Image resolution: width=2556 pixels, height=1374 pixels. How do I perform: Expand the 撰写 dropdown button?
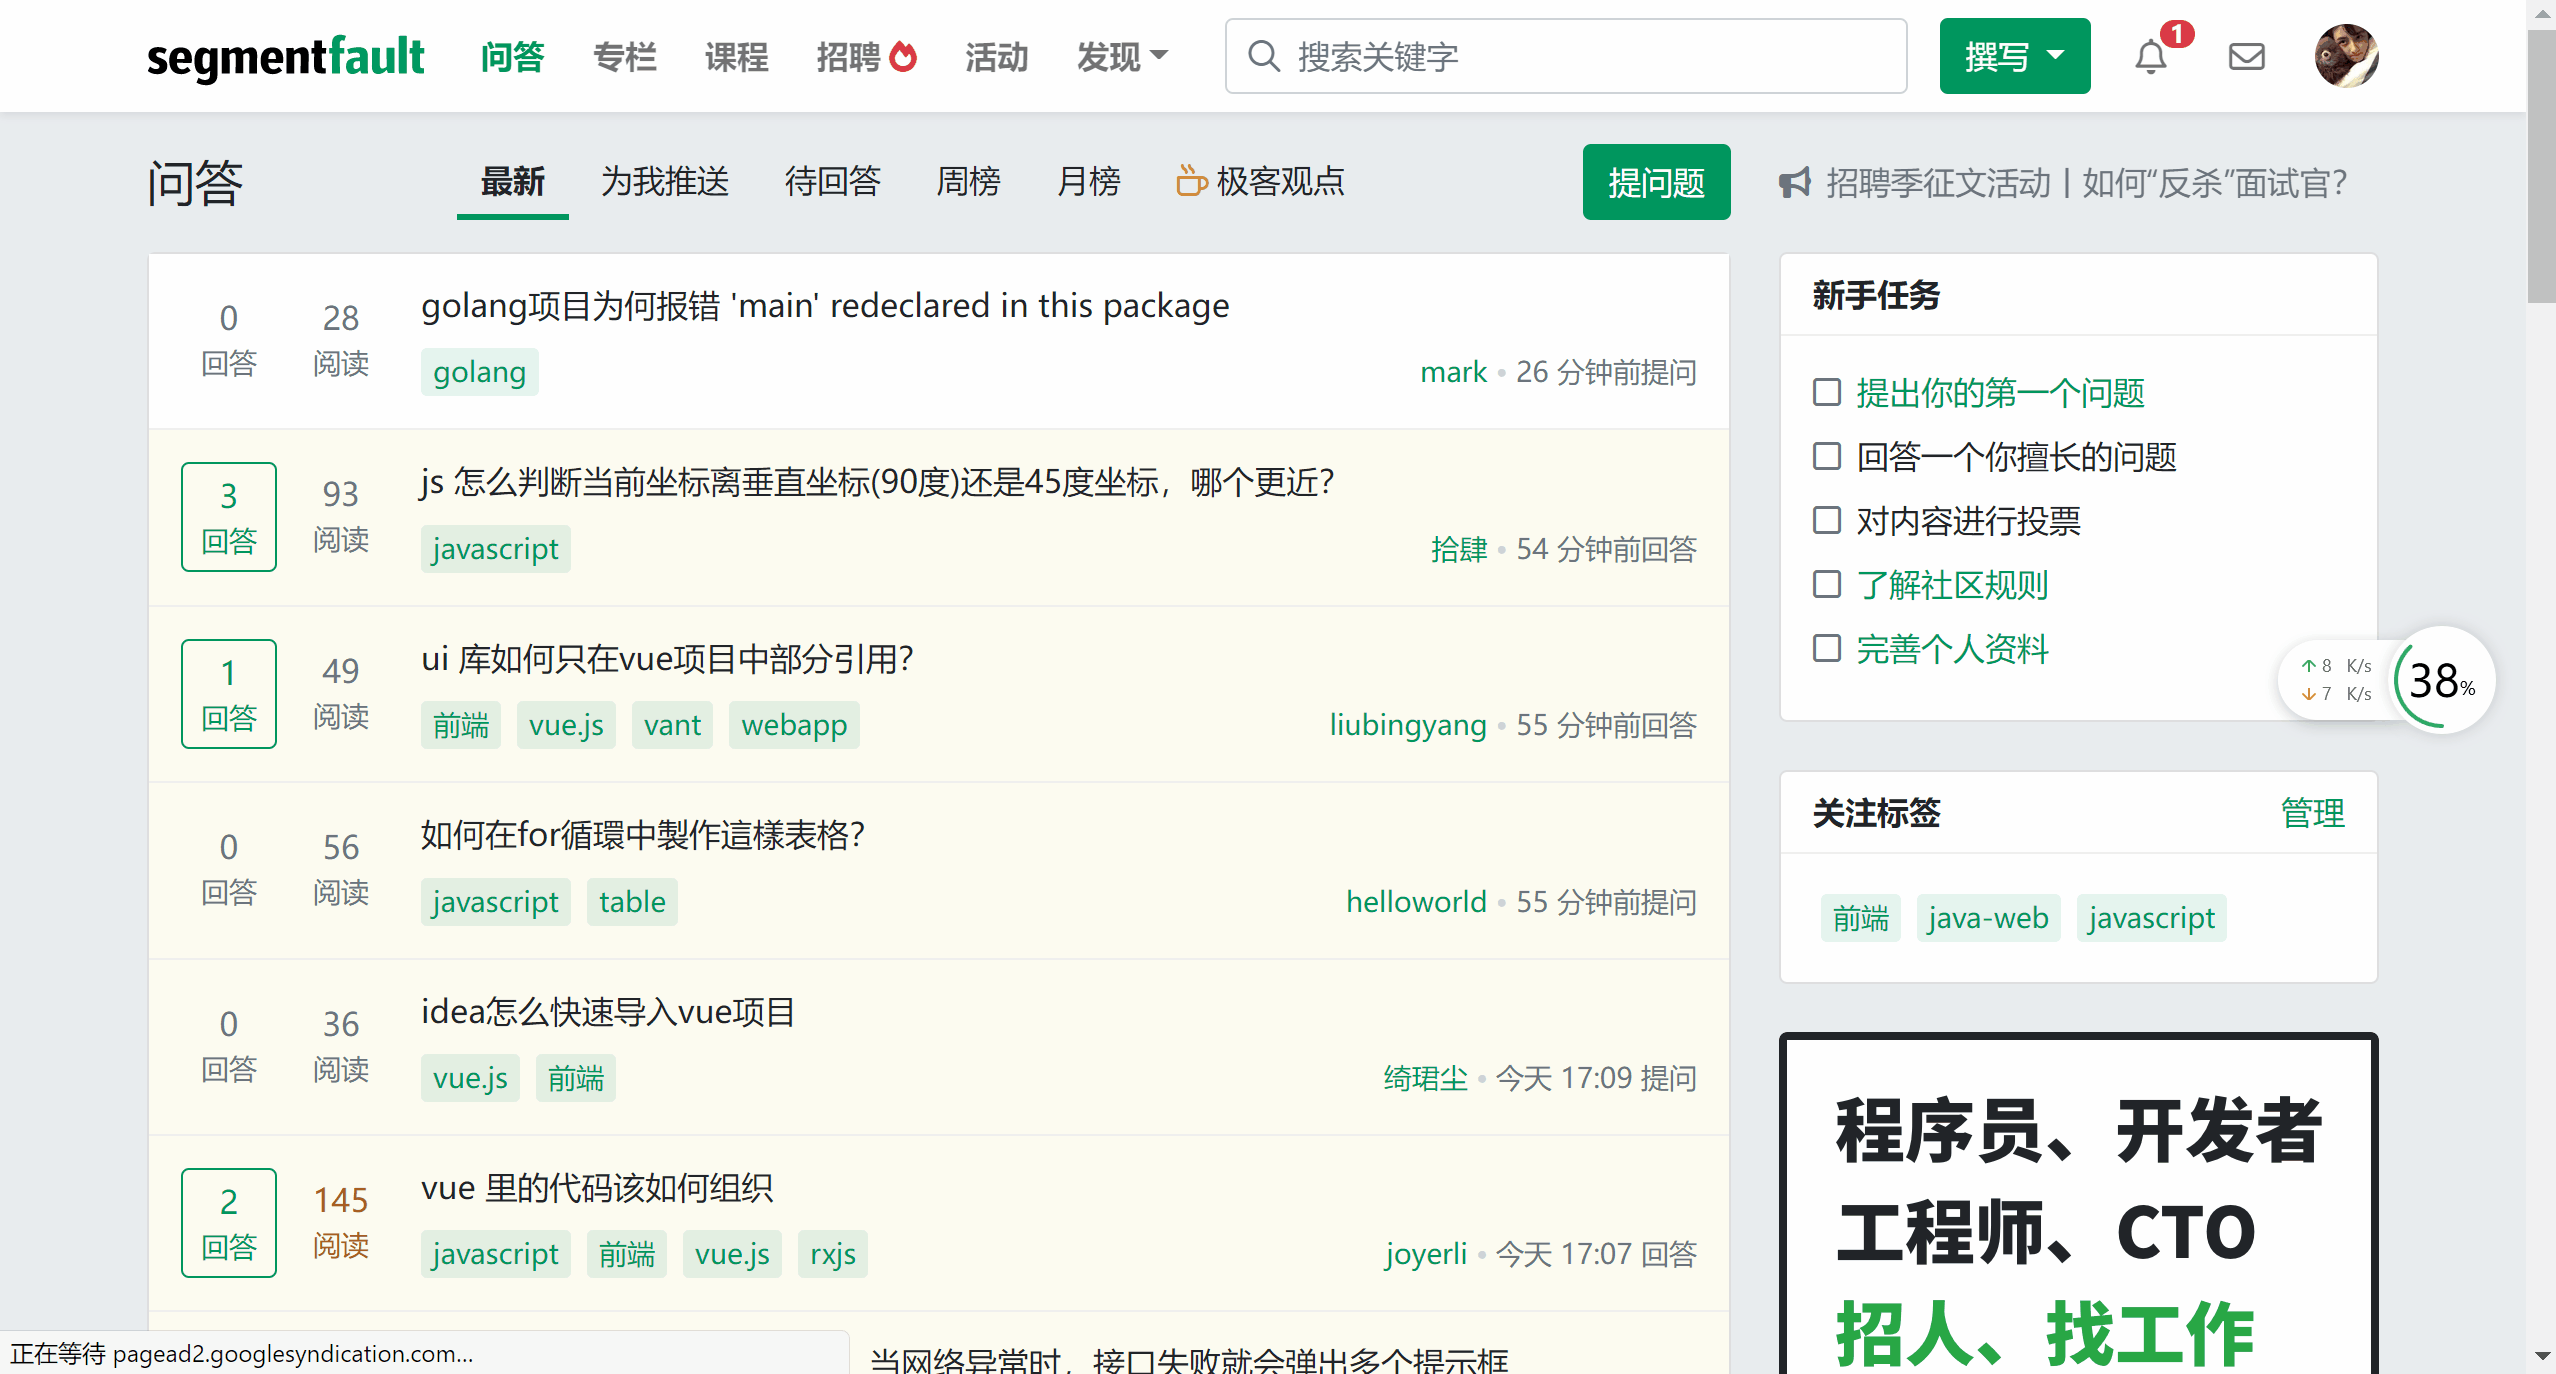coord(2014,56)
